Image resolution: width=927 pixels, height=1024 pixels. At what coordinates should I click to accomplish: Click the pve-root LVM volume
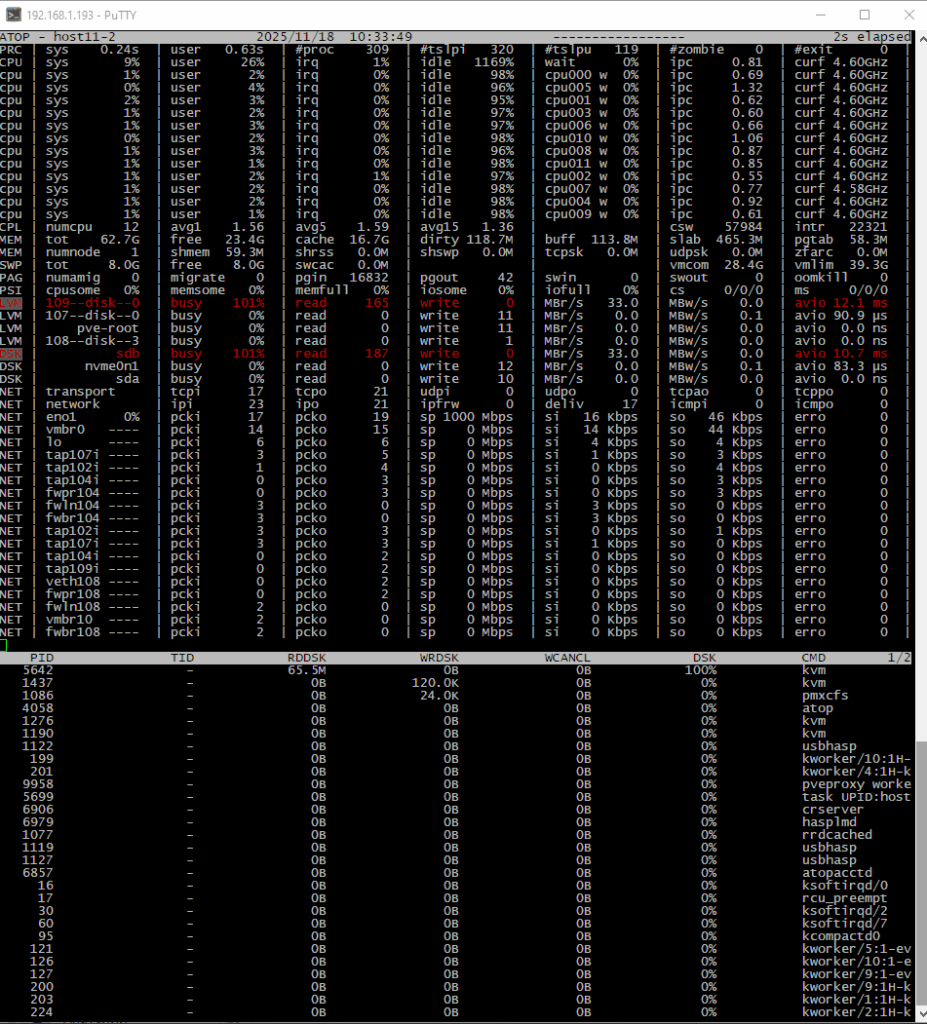110,328
